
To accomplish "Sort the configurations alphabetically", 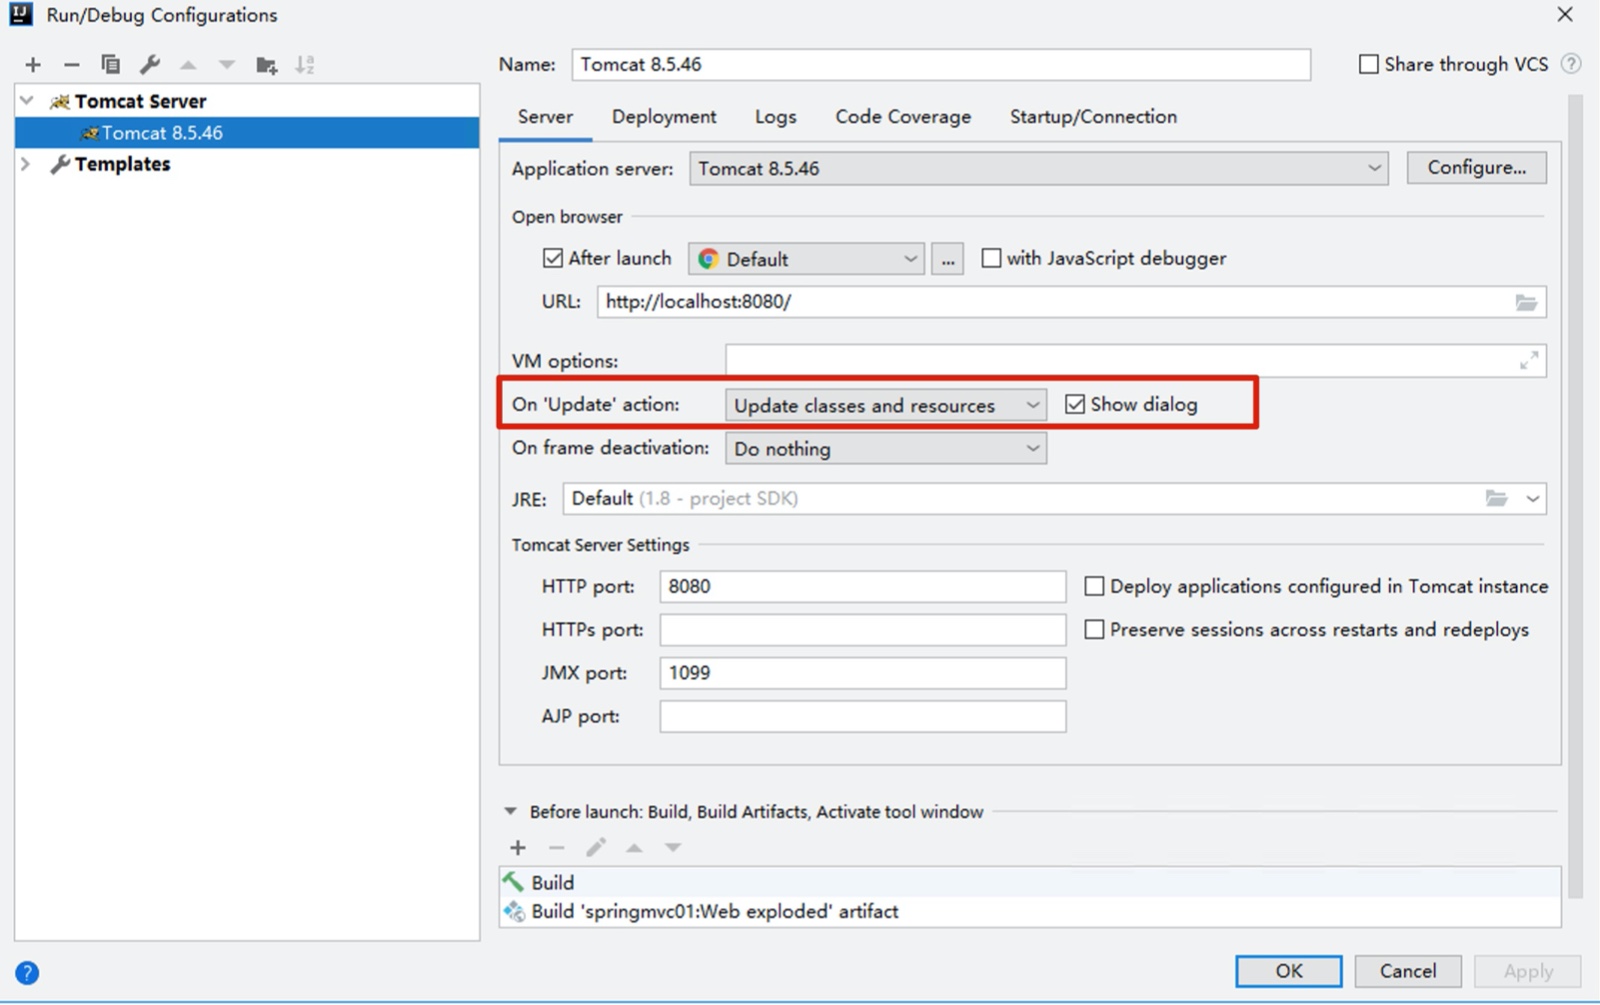I will click(305, 65).
